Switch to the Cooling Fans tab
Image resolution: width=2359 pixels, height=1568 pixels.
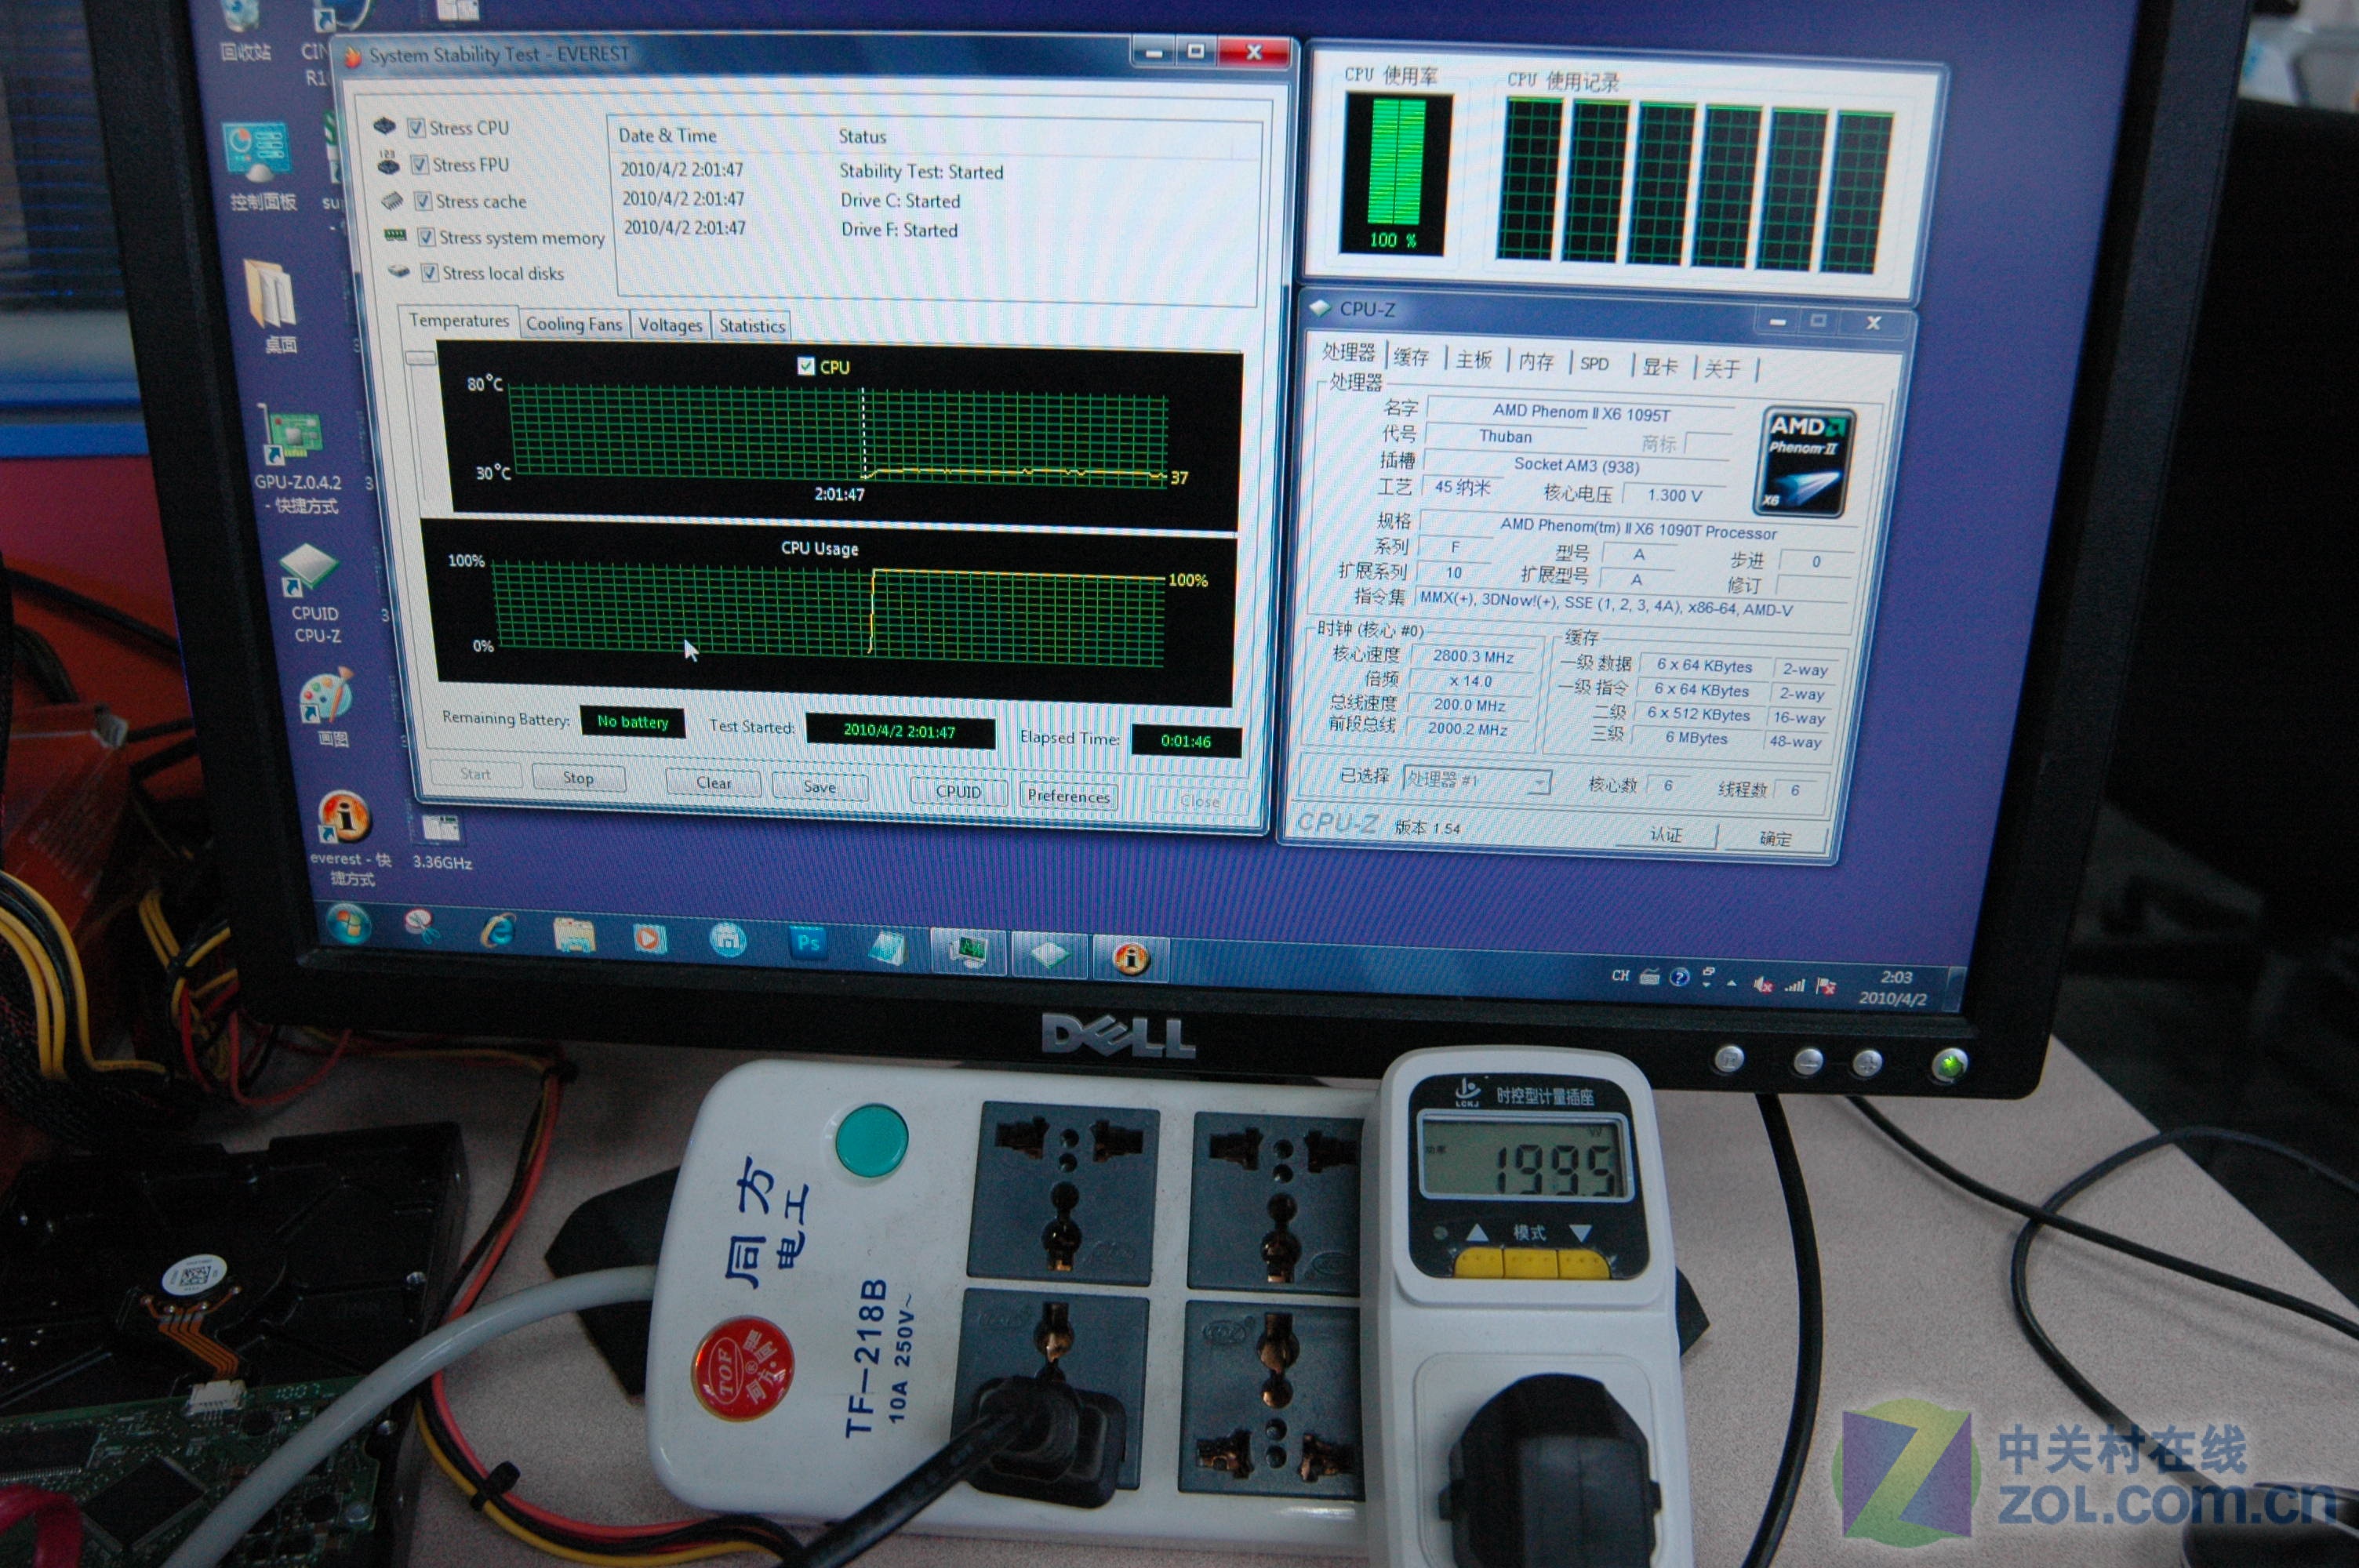point(574,324)
